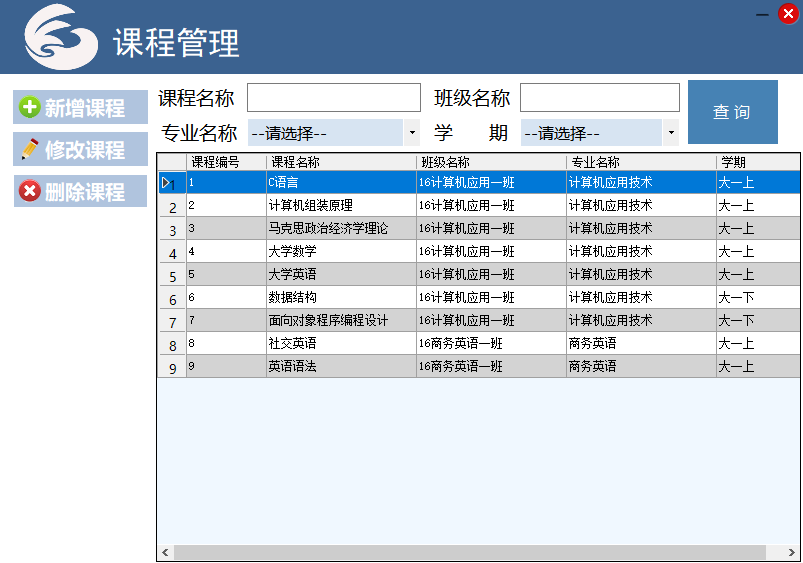The image size is (803, 563).
Task: Select row header 7
Action: tap(172, 321)
